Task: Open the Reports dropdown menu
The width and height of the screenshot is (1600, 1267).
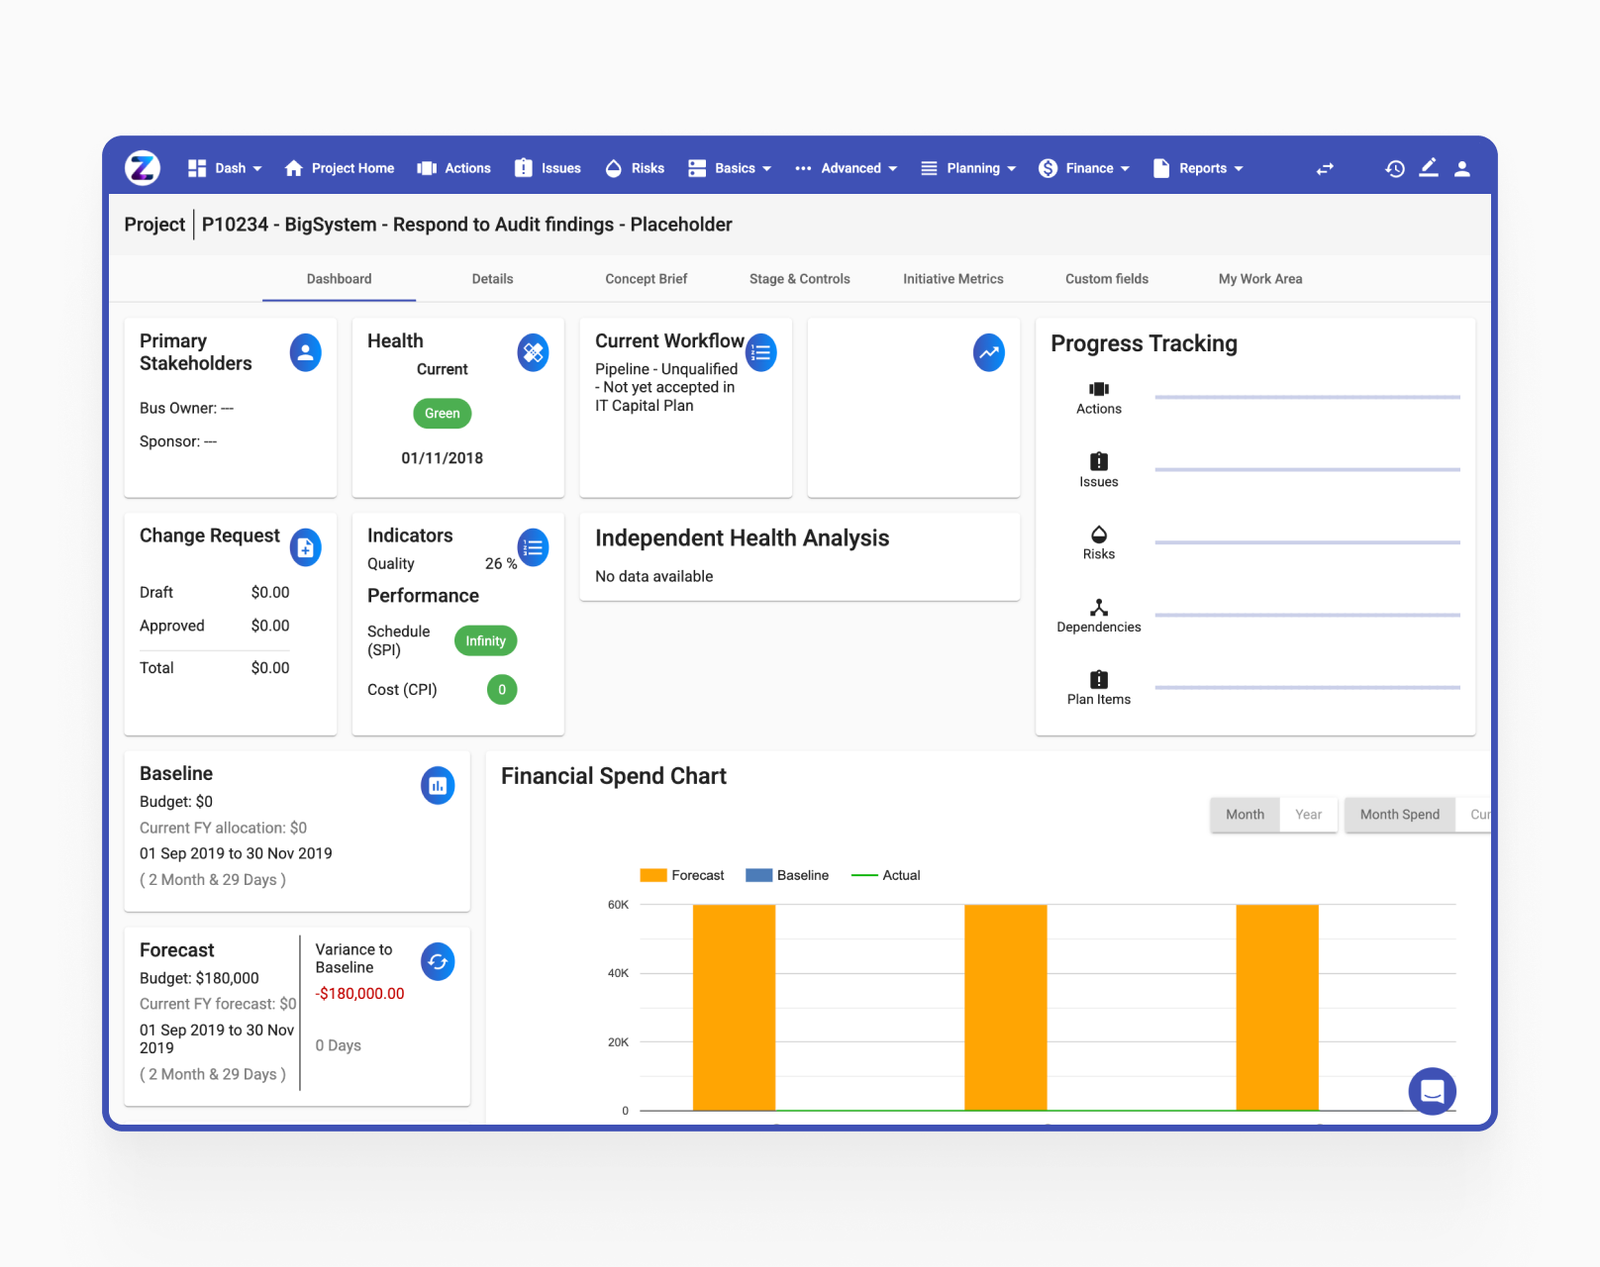Action: [1198, 169]
